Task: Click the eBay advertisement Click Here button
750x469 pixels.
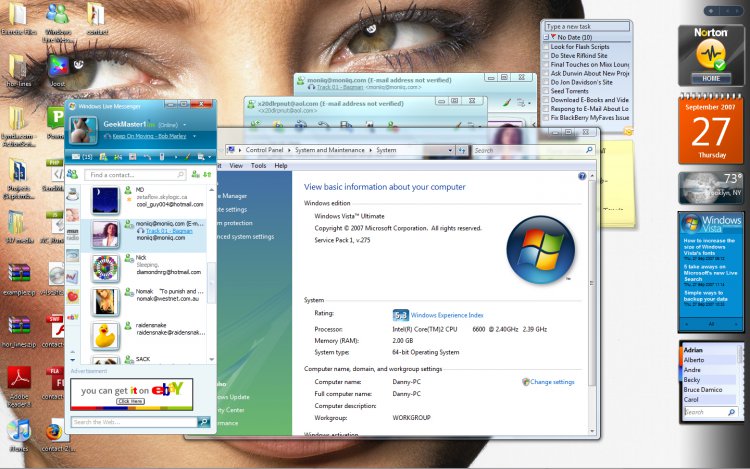Action: (x=131, y=401)
